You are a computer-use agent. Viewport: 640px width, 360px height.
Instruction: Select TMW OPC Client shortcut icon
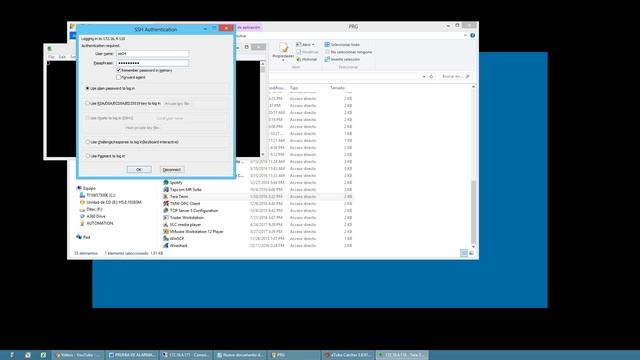[166, 203]
